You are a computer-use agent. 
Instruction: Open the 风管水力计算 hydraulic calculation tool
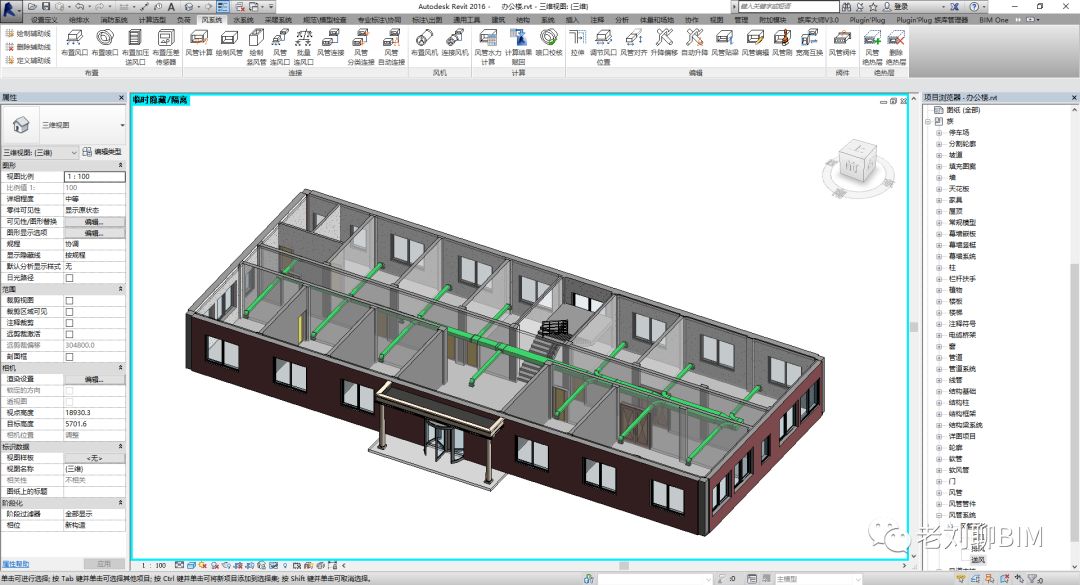(x=488, y=47)
